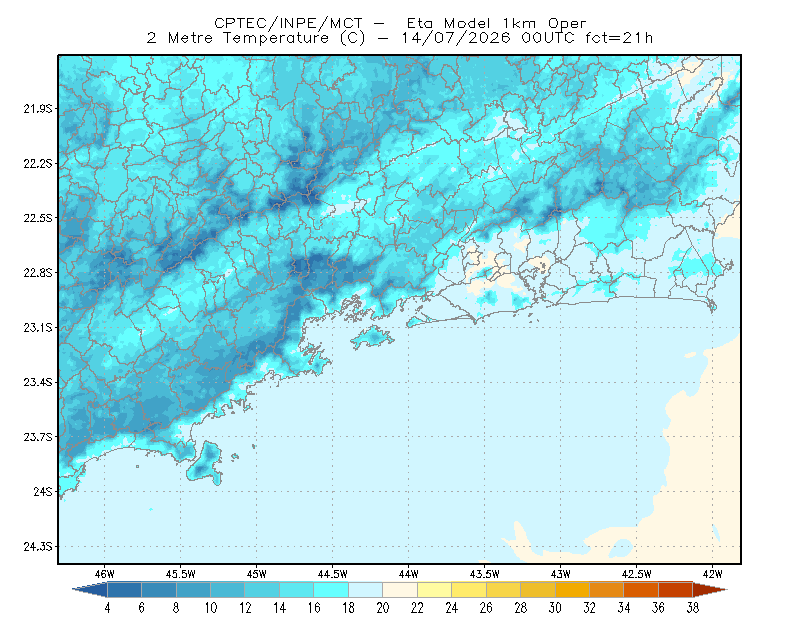Pick the light yellow swatch between 22 and 24
The height and width of the screenshot is (618, 800).
pos(434,590)
